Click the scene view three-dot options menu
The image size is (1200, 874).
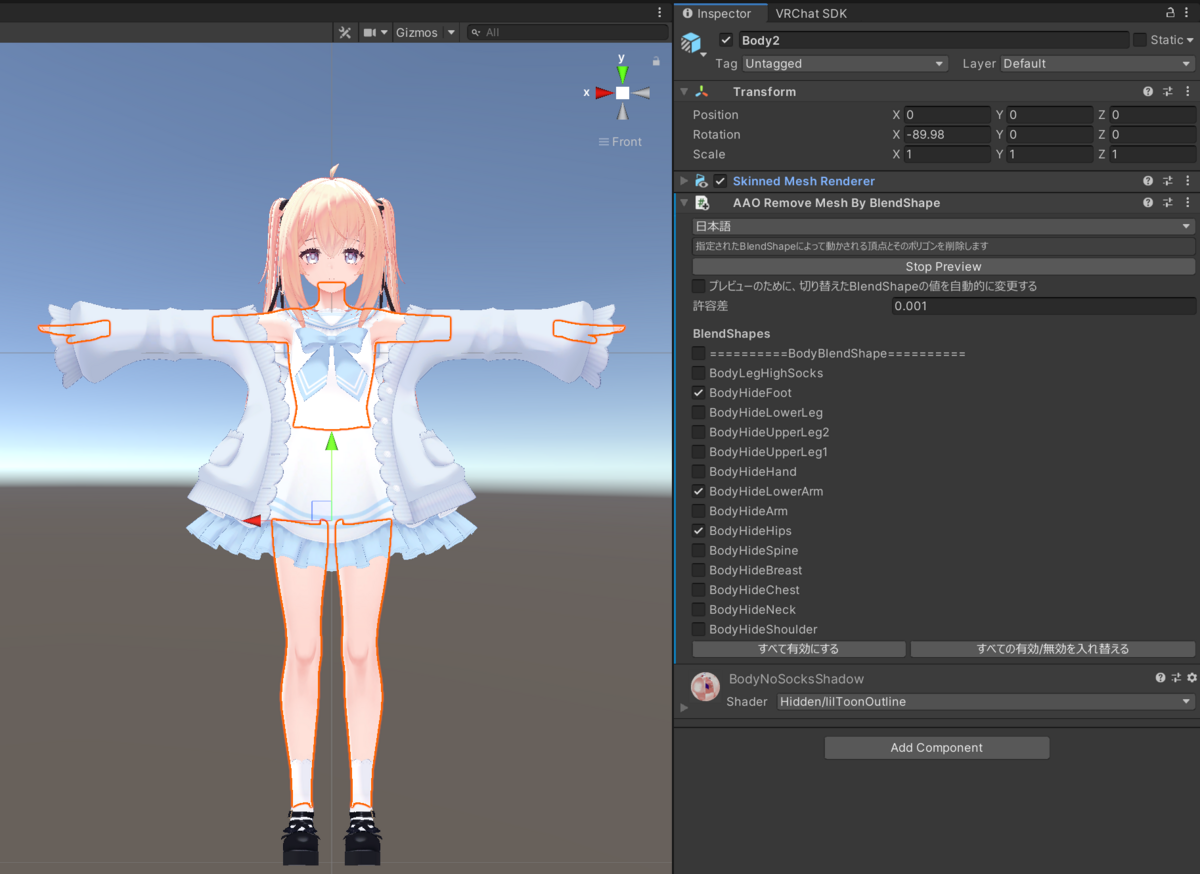tap(659, 12)
